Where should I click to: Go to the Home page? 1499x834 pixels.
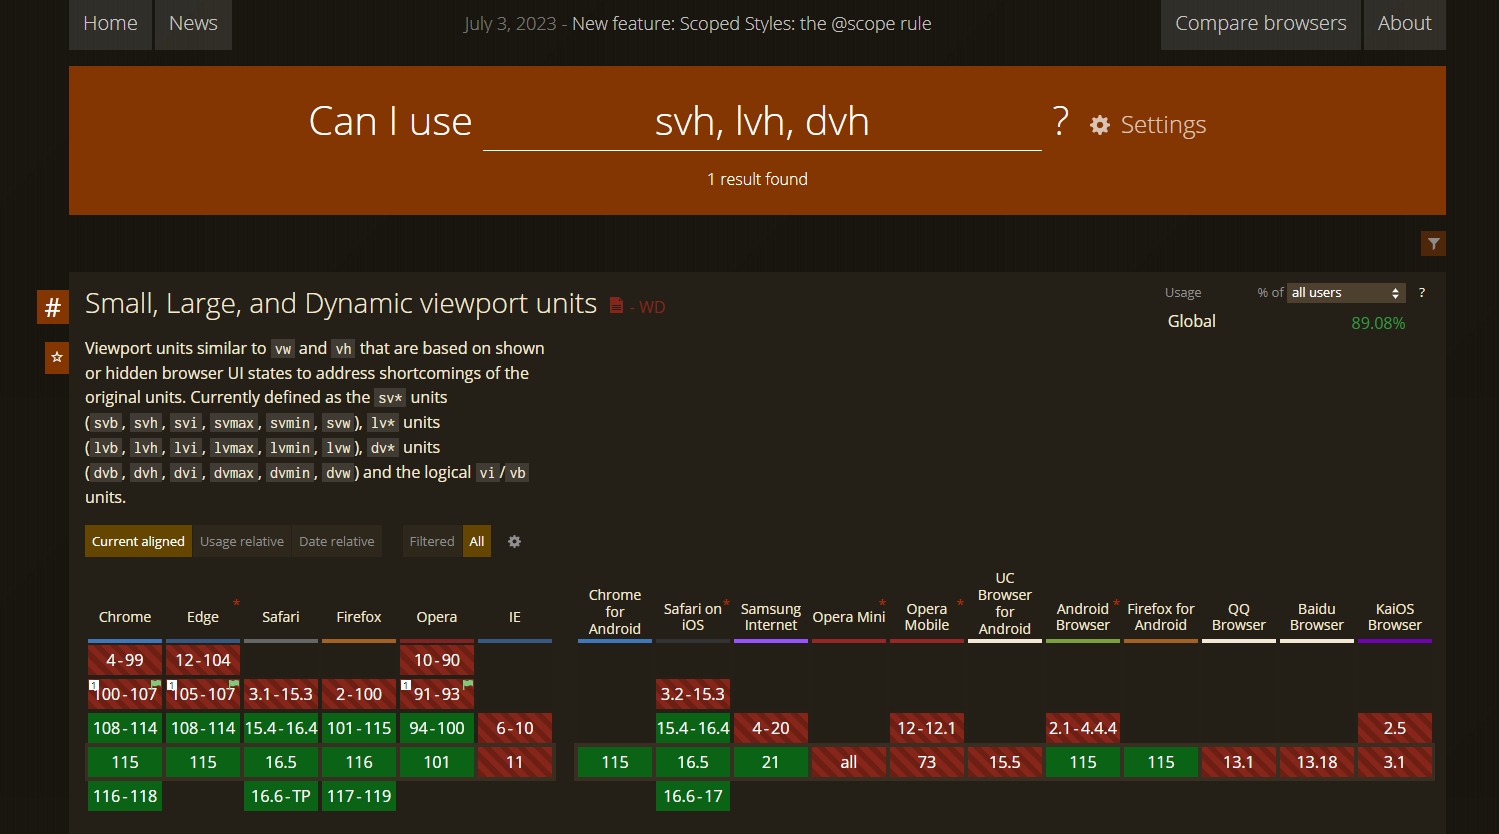tap(110, 24)
